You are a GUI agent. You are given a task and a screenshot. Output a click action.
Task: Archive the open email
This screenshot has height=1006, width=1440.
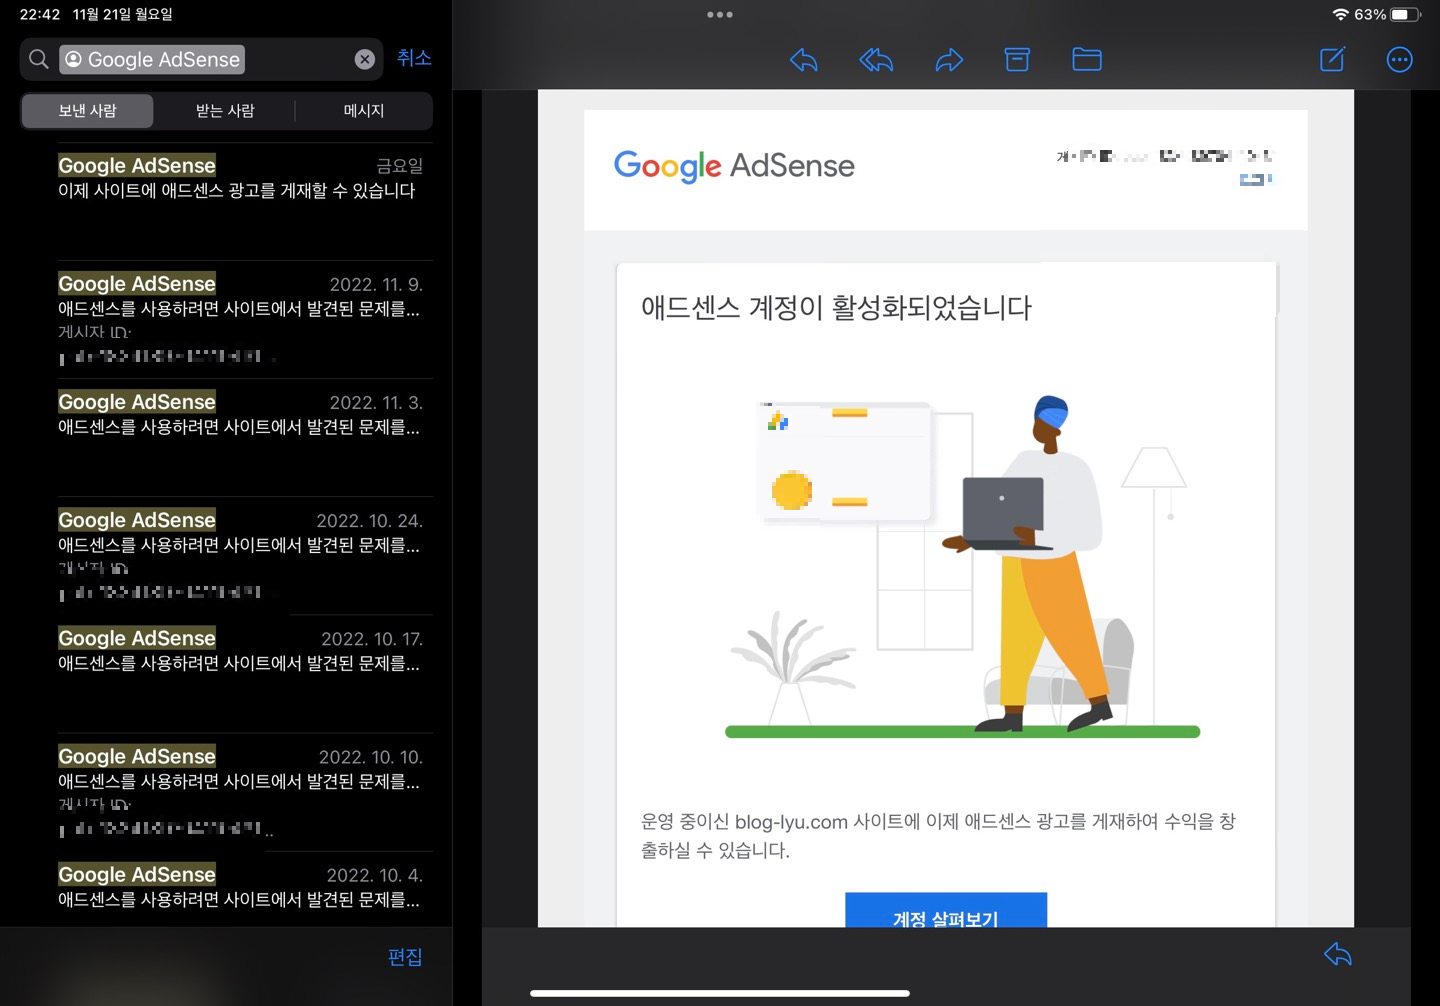click(1017, 60)
